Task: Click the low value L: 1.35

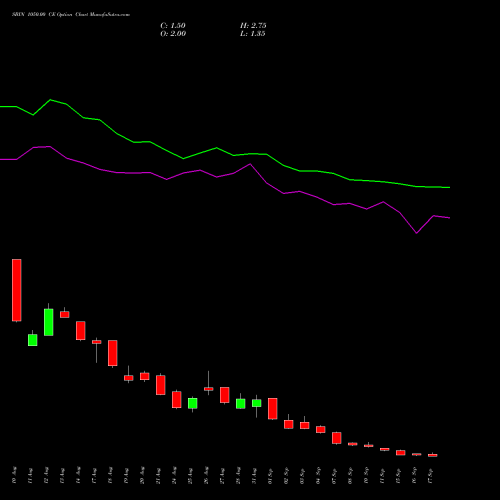Action: tap(253, 34)
